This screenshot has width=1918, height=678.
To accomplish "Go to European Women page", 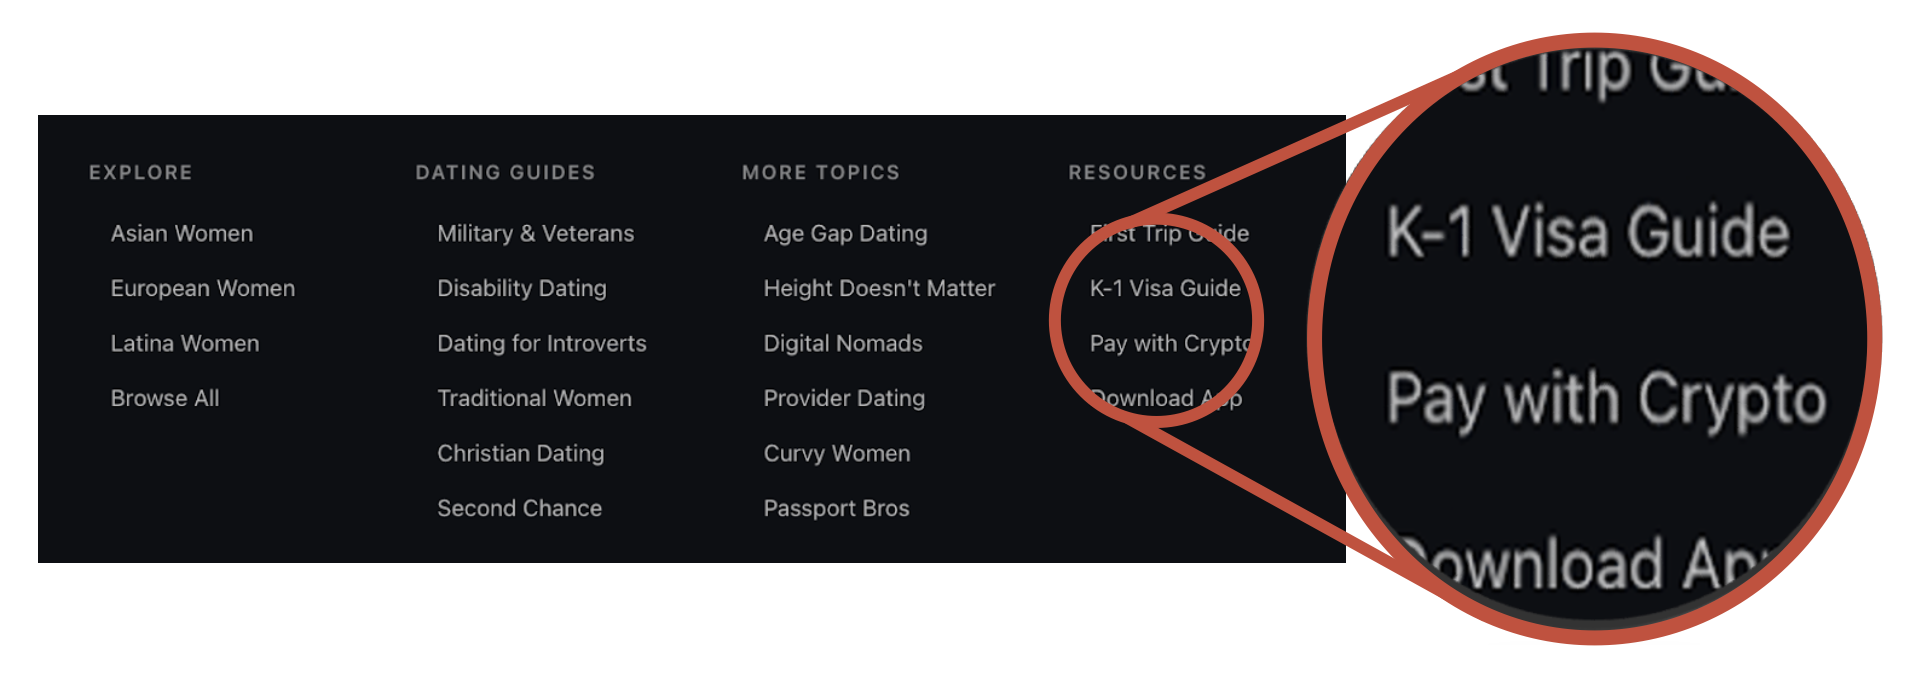I will click(x=202, y=288).
